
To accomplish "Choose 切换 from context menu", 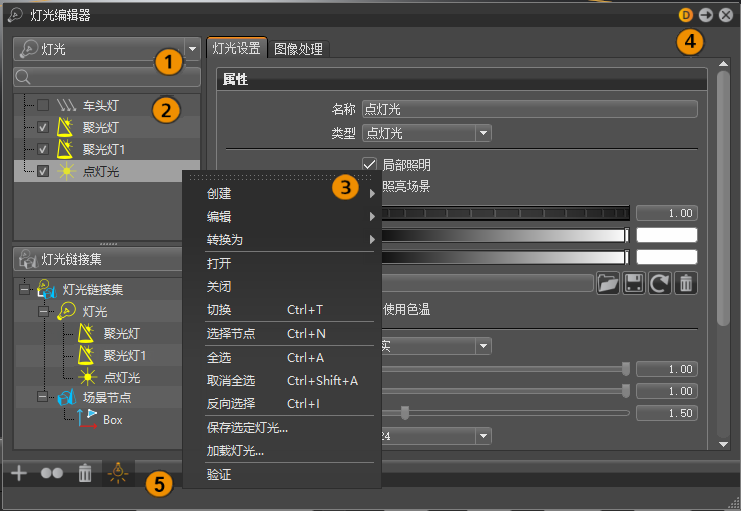I will coord(282,310).
